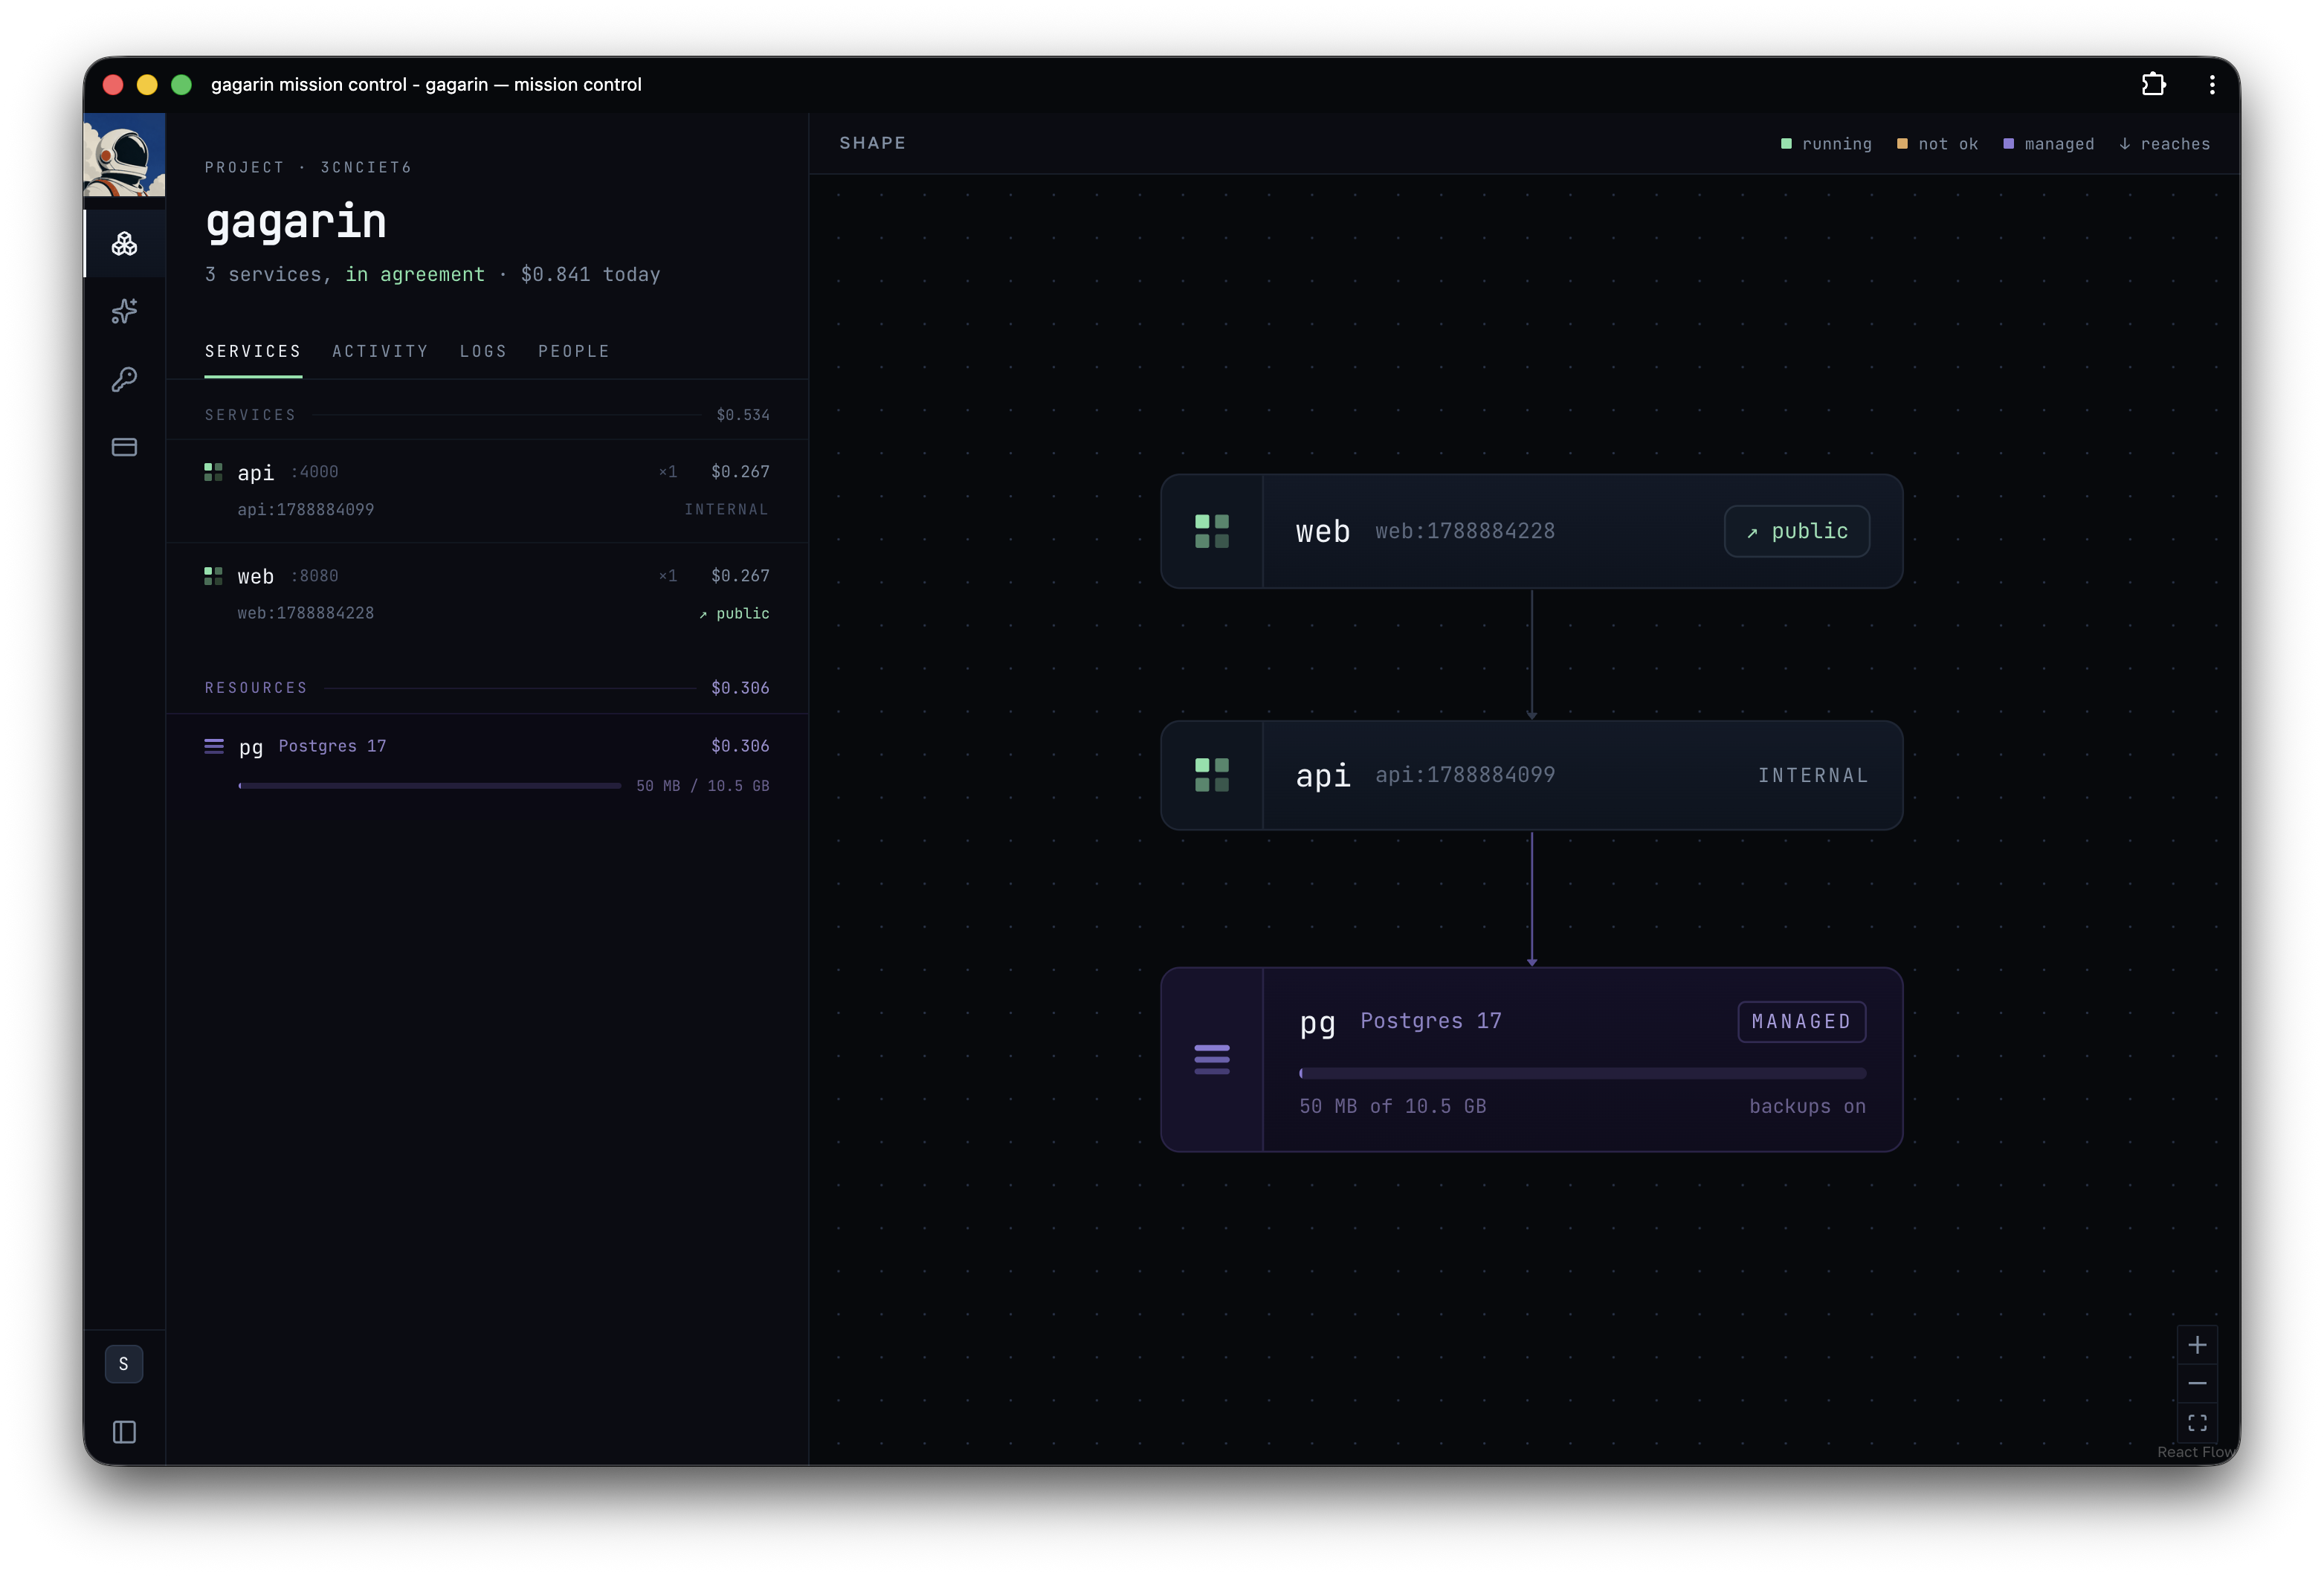Open the extensions puzzle icon in title bar
The width and height of the screenshot is (2324, 1576).
[x=2153, y=84]
